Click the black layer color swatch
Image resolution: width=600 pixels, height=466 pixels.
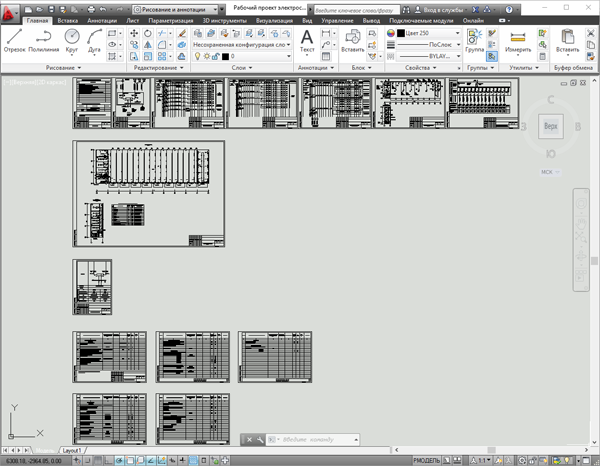225,57
